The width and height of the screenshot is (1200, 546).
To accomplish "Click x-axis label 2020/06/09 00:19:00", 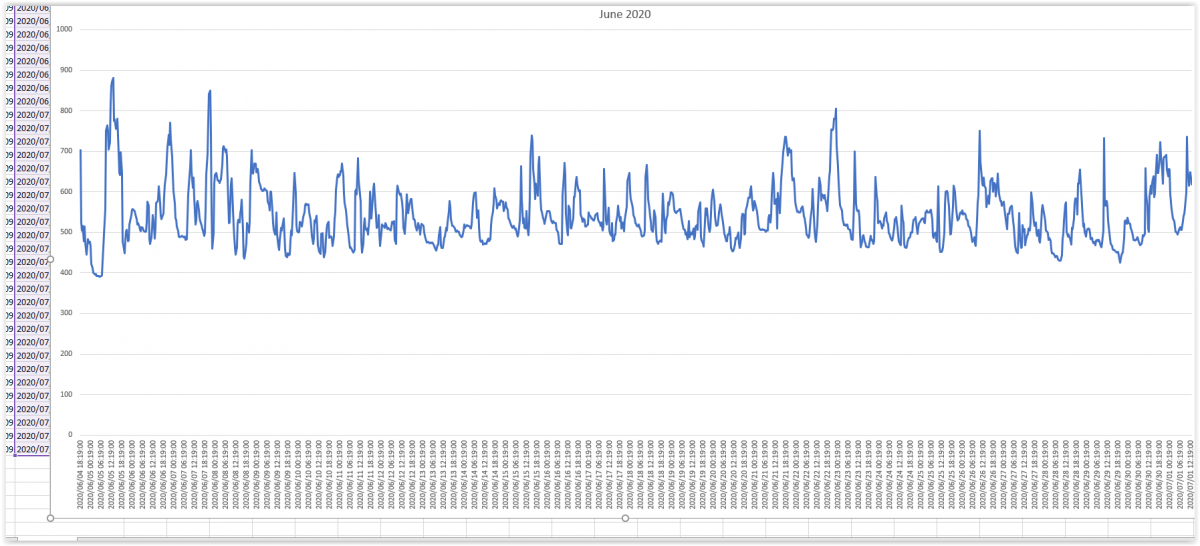I will click(x=257, y=475).
